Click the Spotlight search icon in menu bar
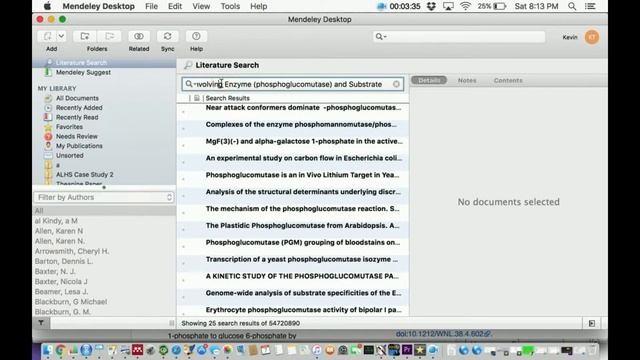640x360 pixels. point(572,6)
